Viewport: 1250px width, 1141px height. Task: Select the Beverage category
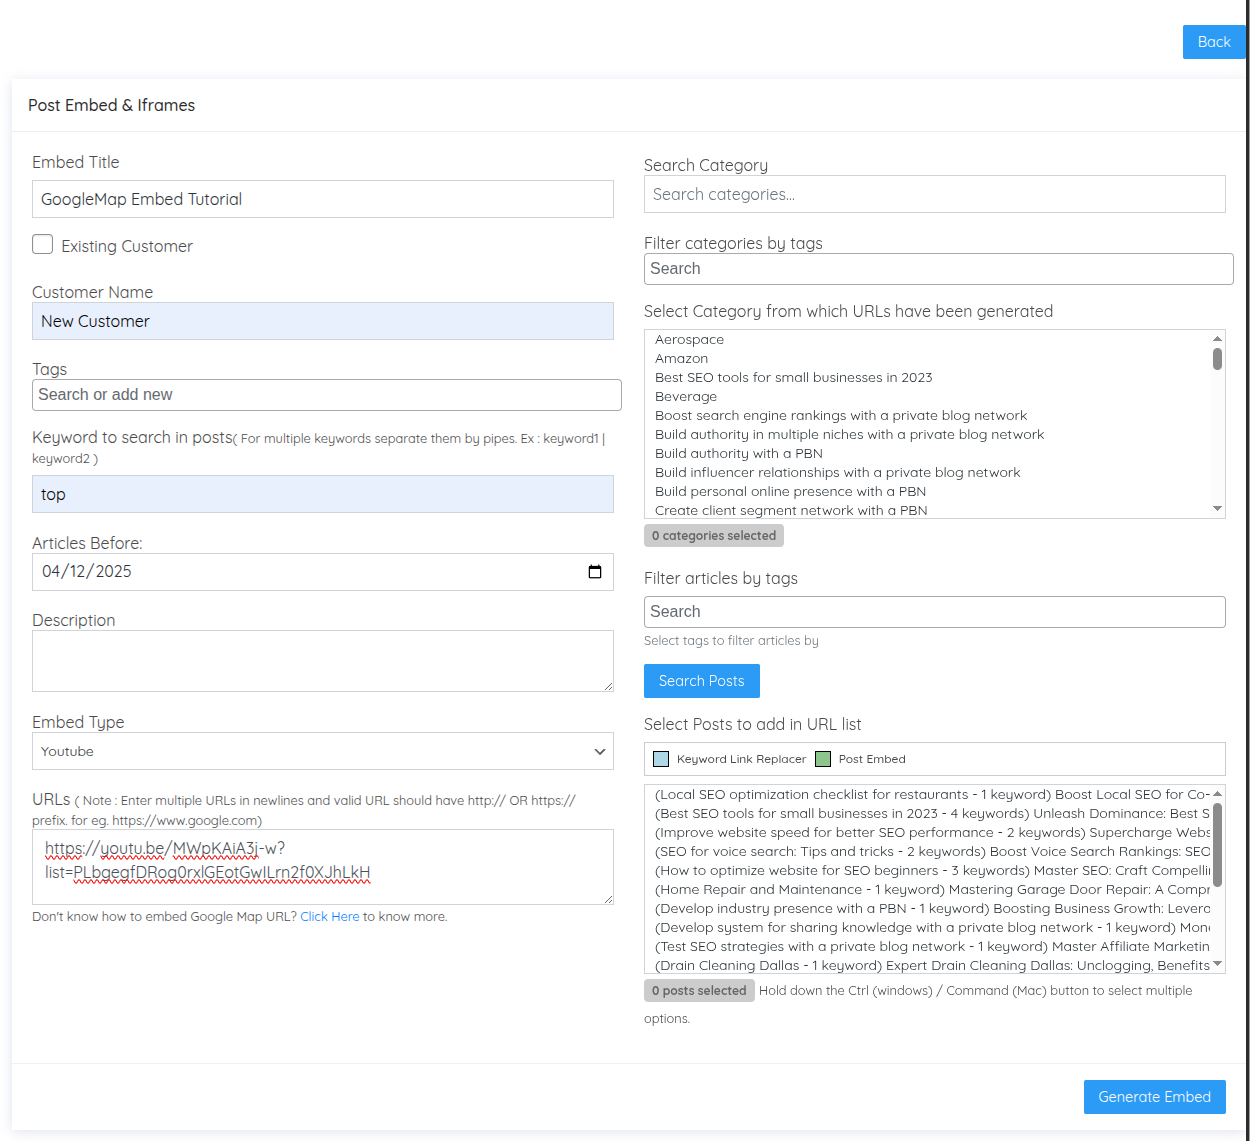686,397
